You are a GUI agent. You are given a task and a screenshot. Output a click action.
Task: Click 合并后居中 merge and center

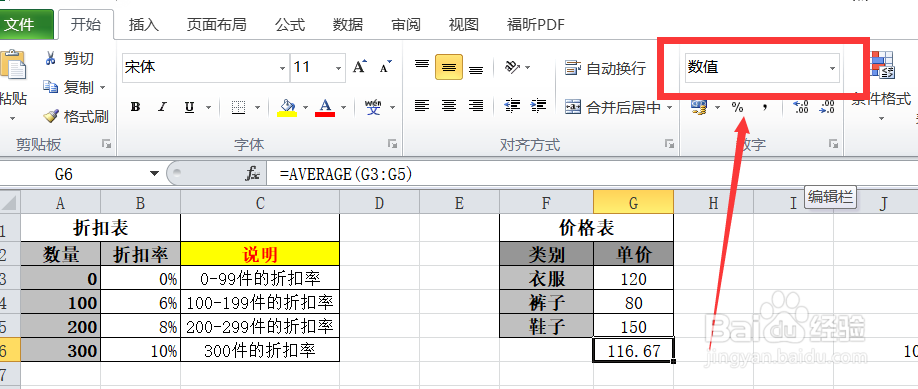click(612, 107)
